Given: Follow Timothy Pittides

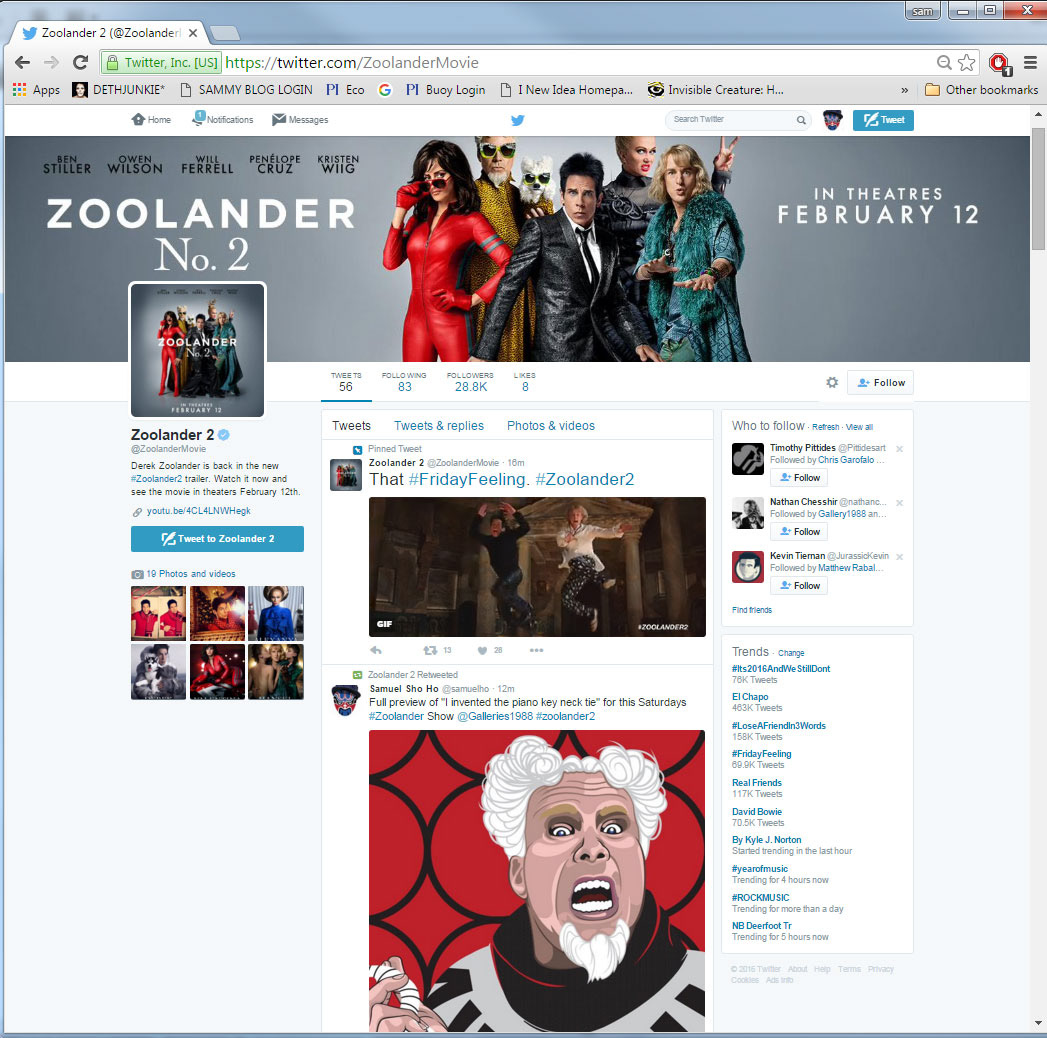Looking at the screenshot, I should (799, 478).
